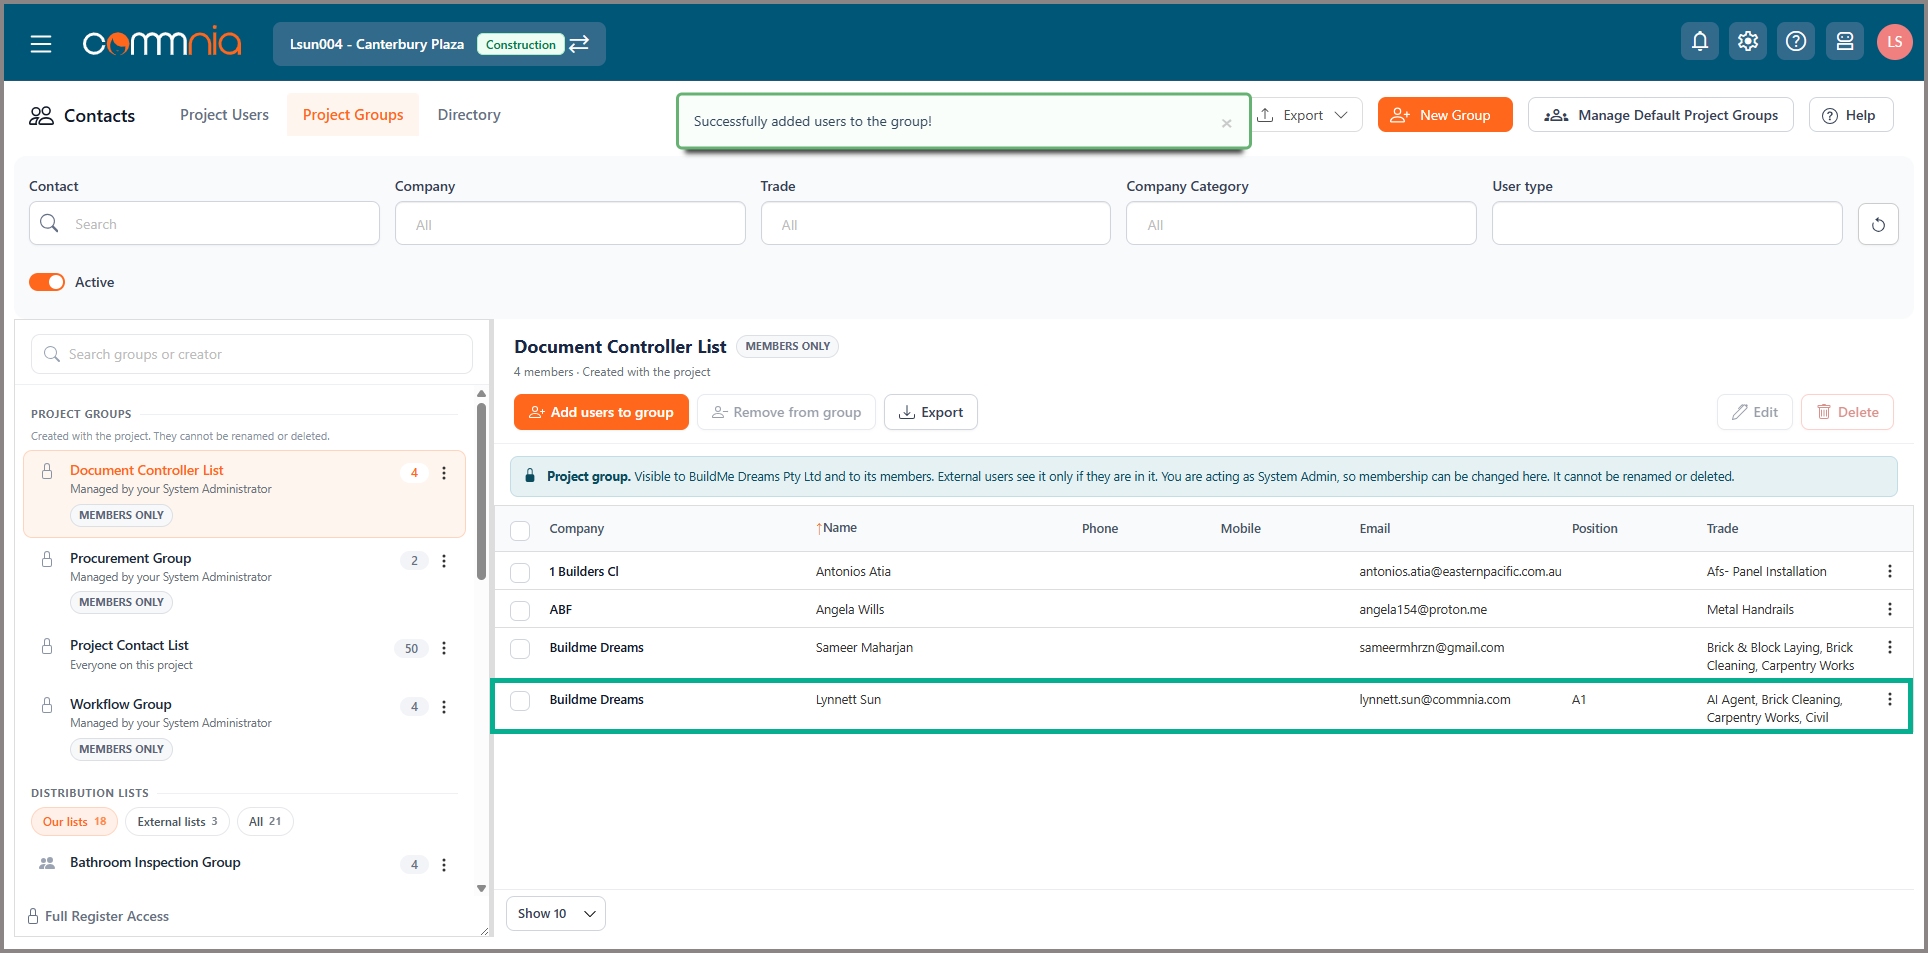Select all rows with header checkbox
The width and height of the screenshot is (1928, 953).
coord(520,530)
